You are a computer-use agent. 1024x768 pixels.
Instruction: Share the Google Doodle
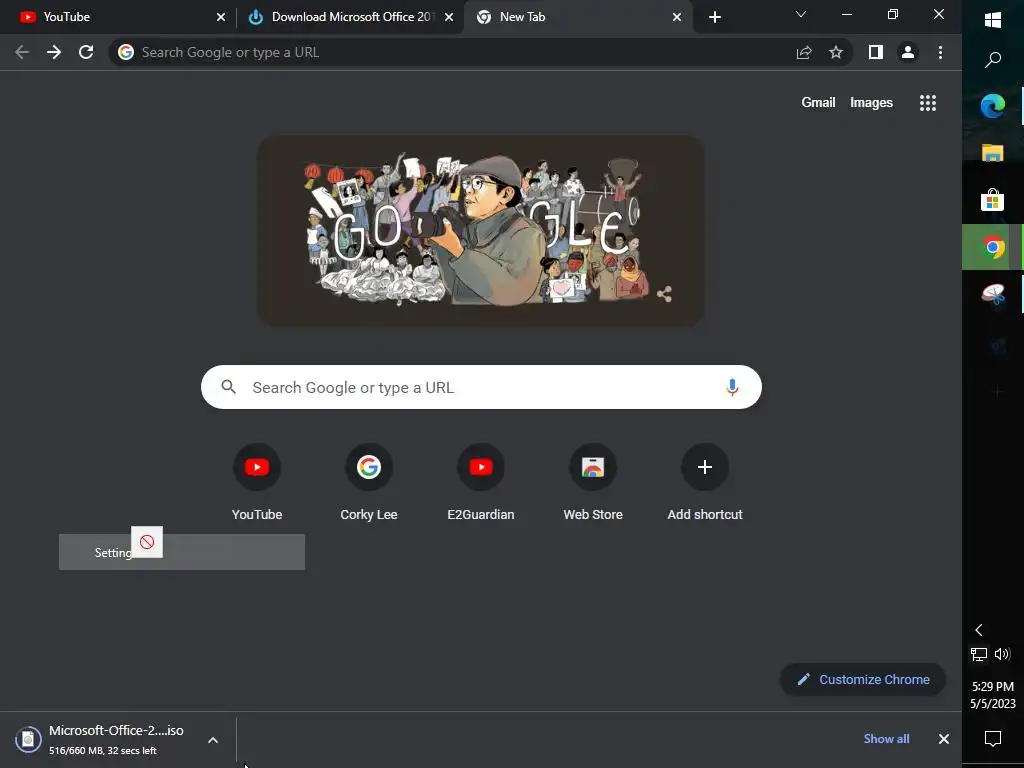click(664, 294)
